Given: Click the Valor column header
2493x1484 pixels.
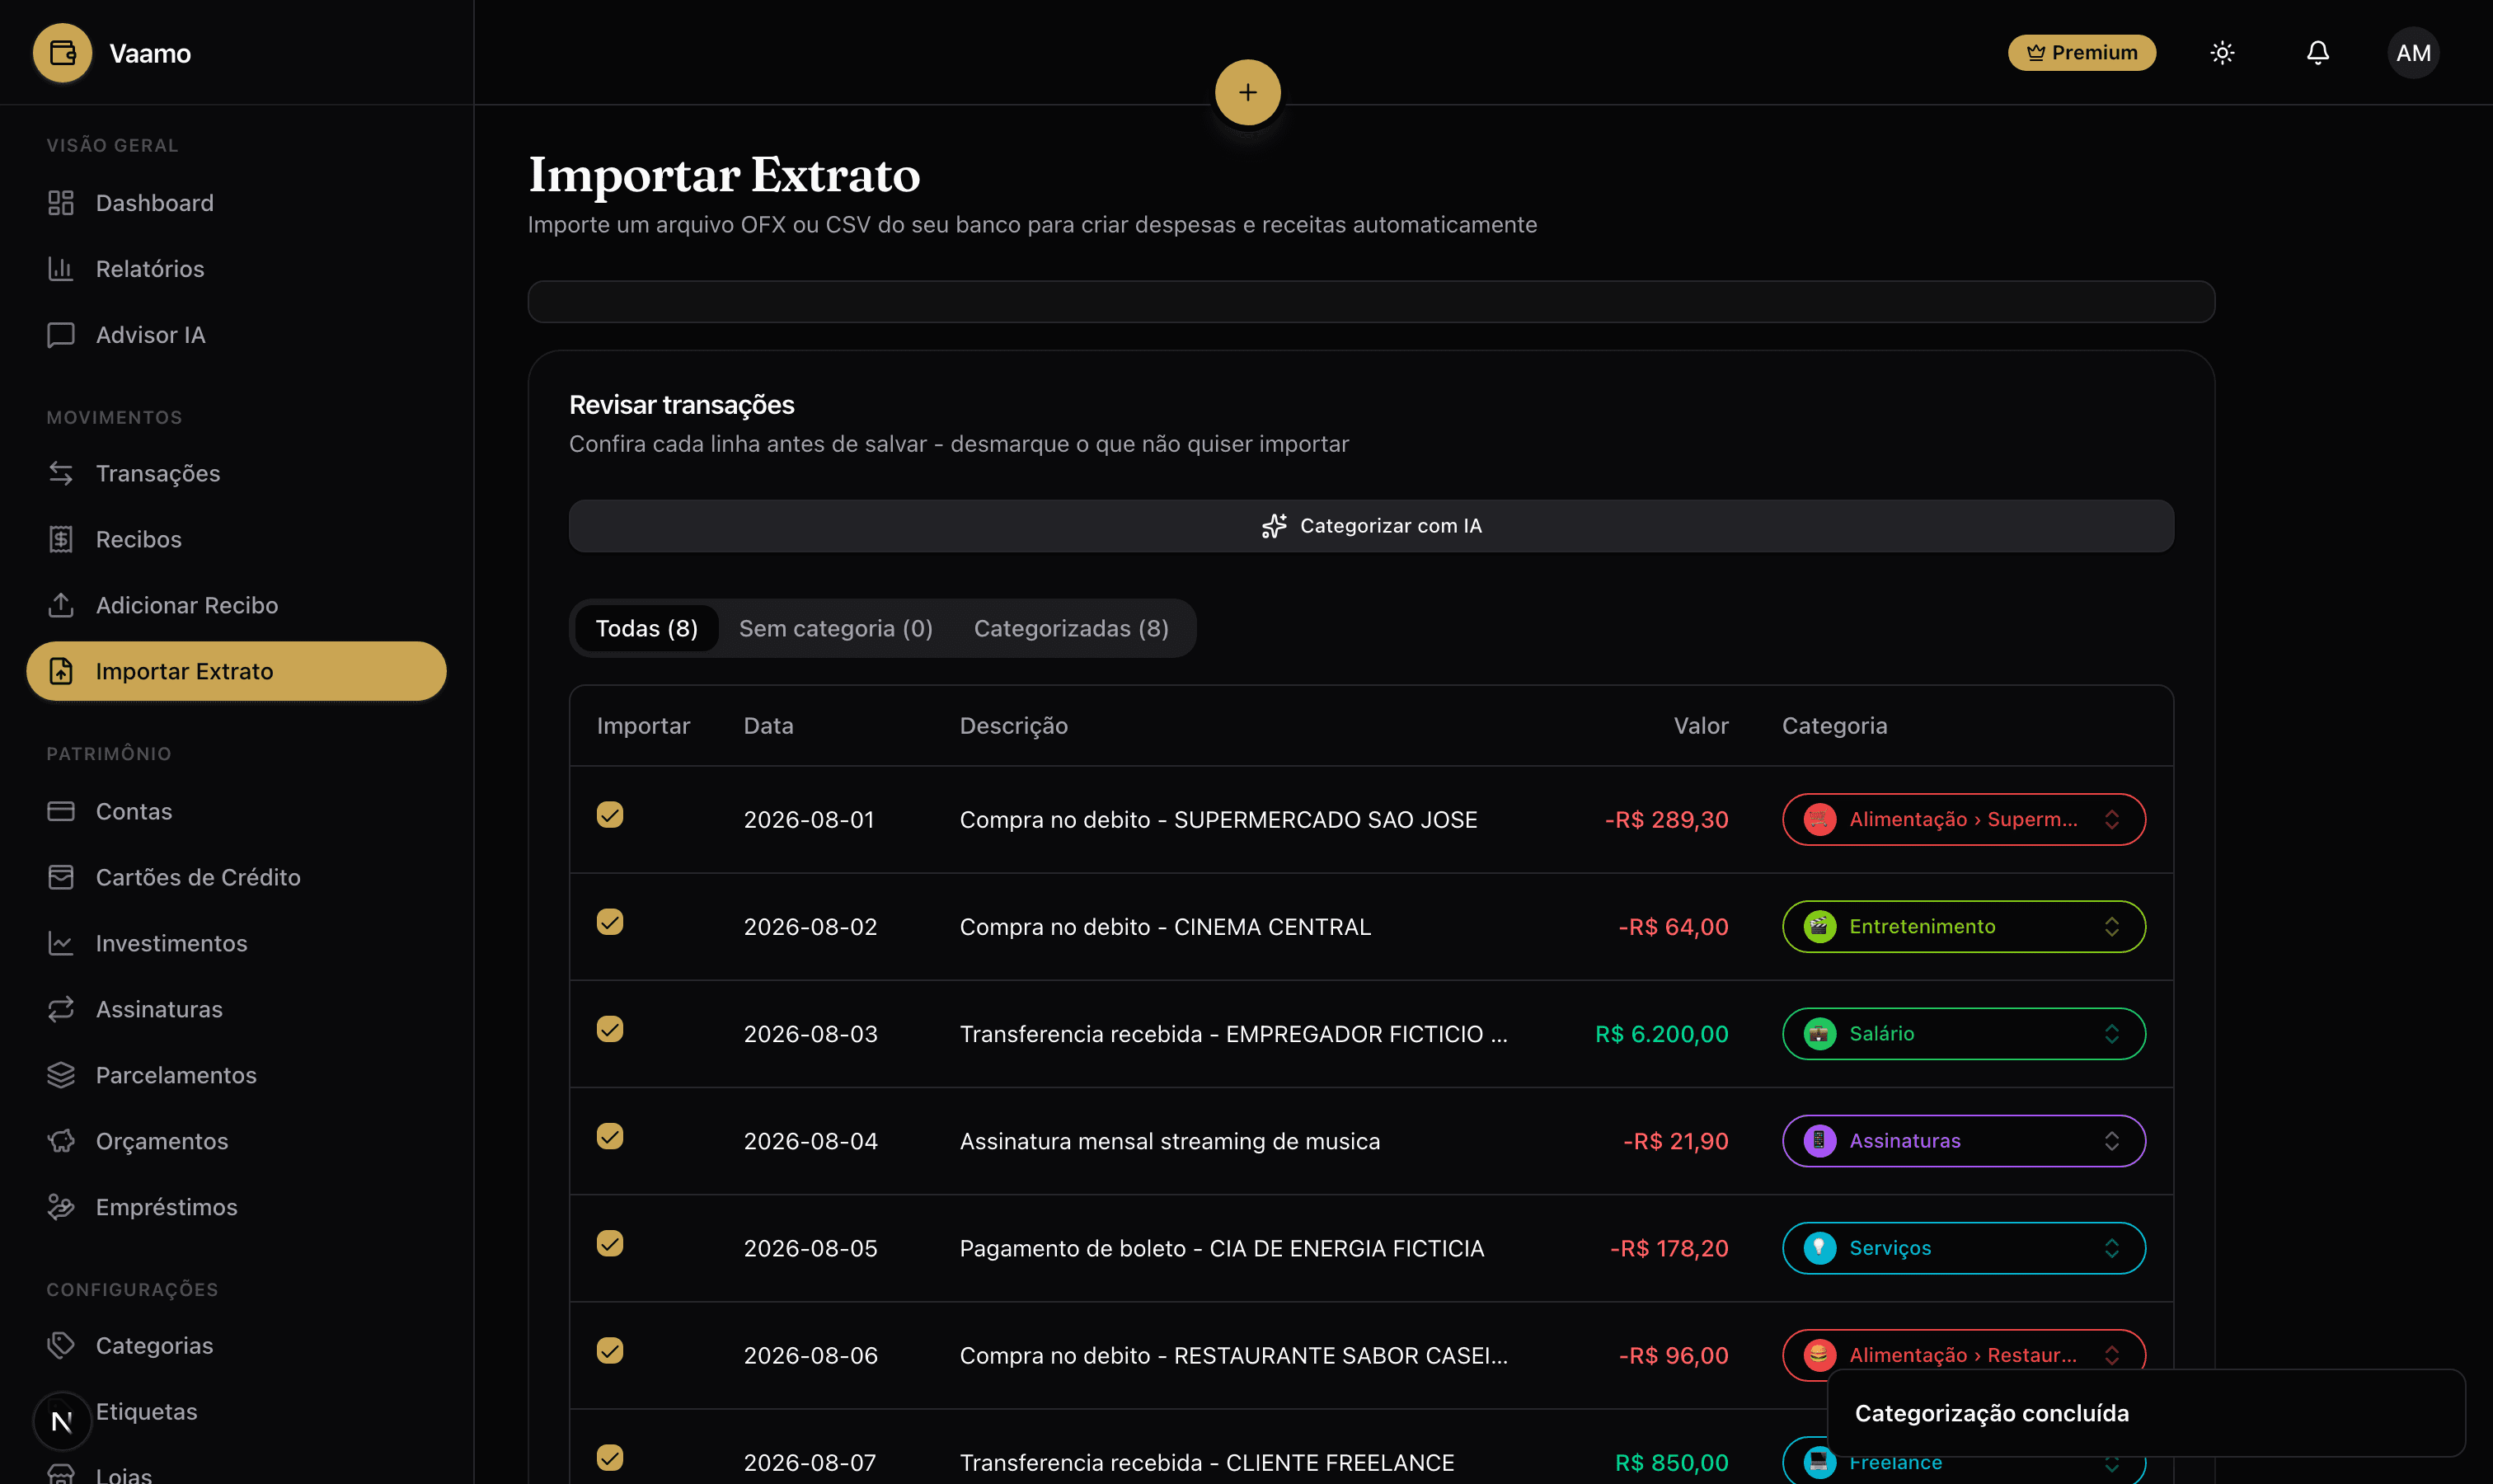Looking at the screenshot, I should point(1701,726).
